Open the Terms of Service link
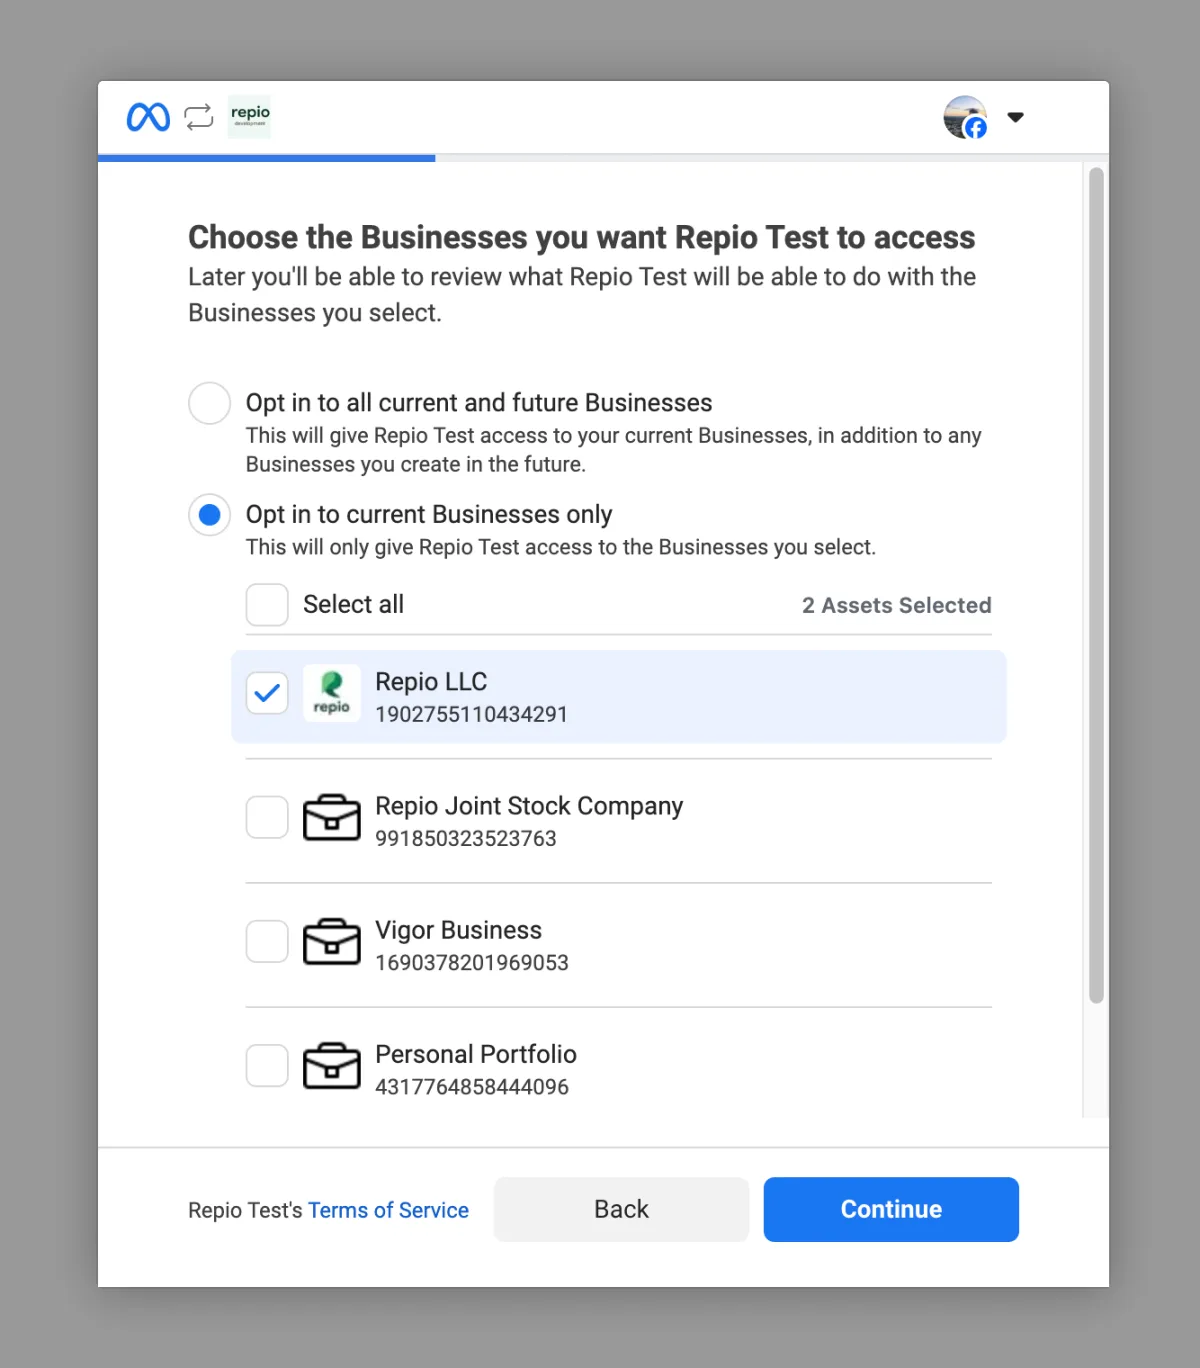Screen dimensions: 1200x1368 (x=388, y=1210)
